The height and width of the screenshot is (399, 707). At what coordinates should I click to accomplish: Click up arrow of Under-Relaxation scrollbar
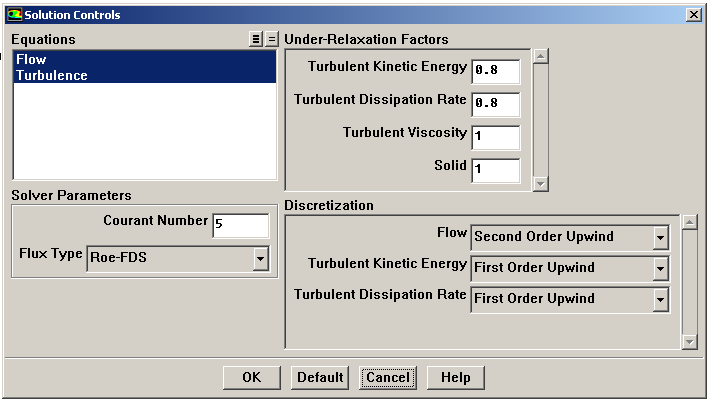pos(541,56)
